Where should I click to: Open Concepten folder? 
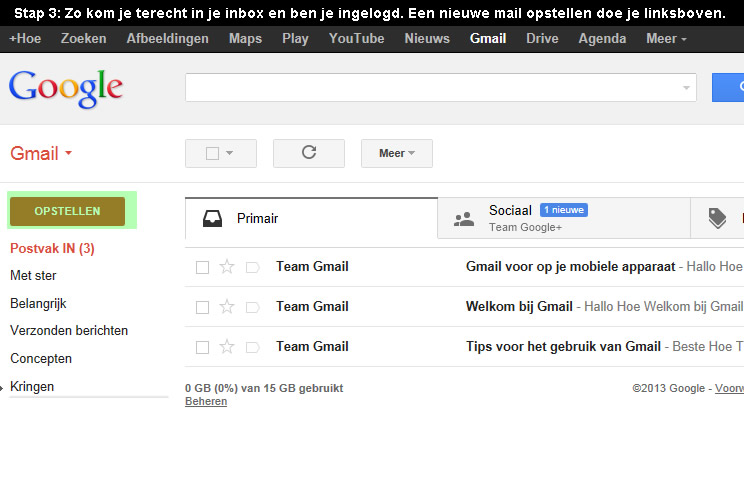41,359
